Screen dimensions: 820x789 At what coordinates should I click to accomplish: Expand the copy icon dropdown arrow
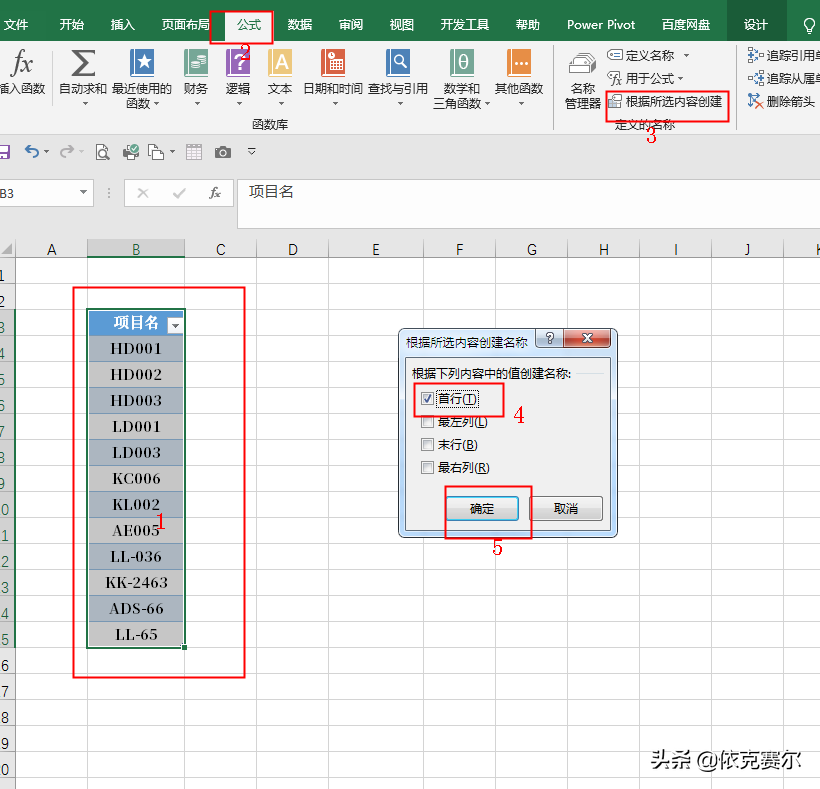pos(173,152)
